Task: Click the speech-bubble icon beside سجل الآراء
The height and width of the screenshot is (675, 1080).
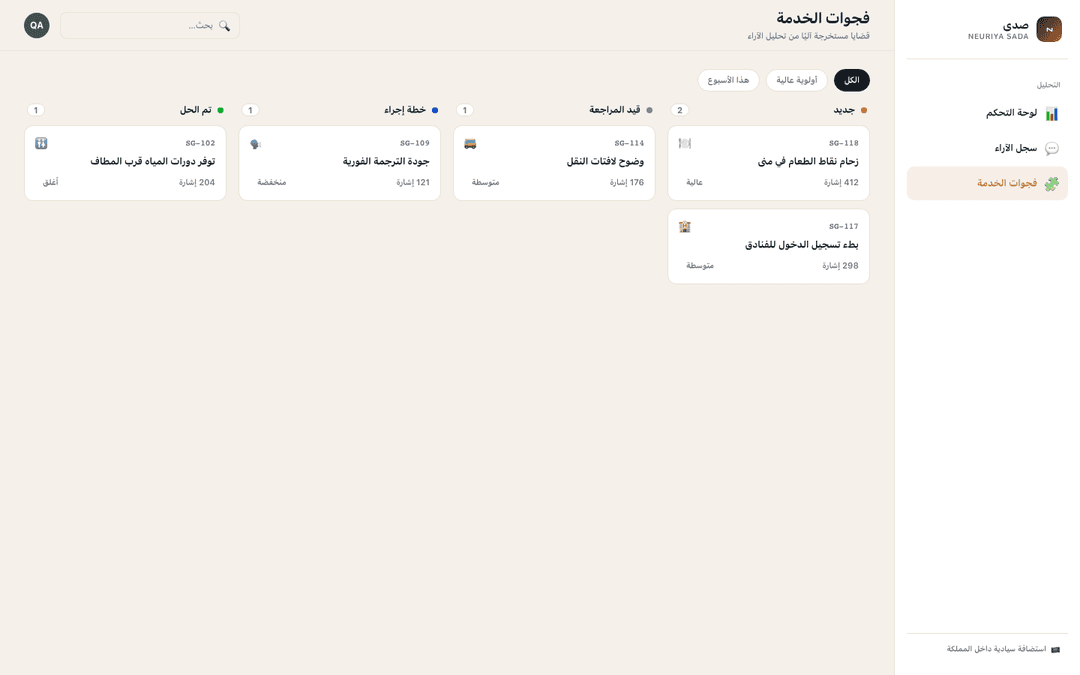Action: [x=1052, y=148]
